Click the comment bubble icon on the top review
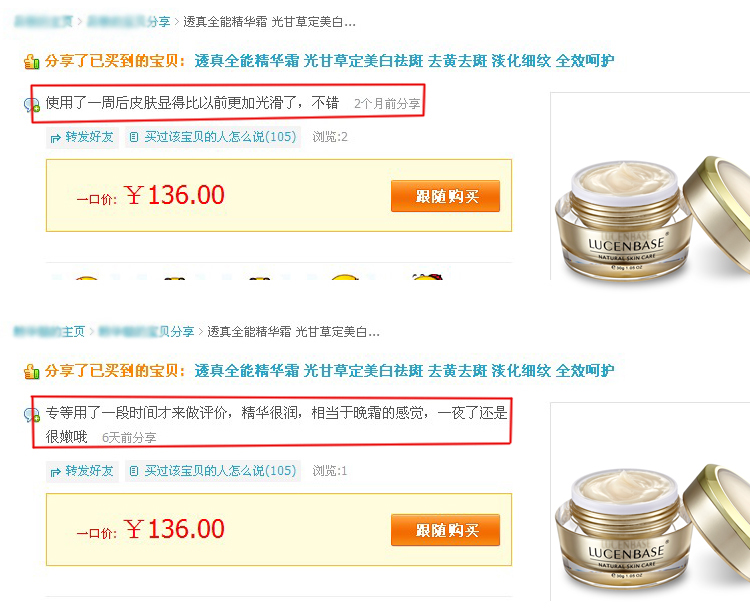Image resolution: width=750 pixels, height=612 pixels. [x=32, y=104]
